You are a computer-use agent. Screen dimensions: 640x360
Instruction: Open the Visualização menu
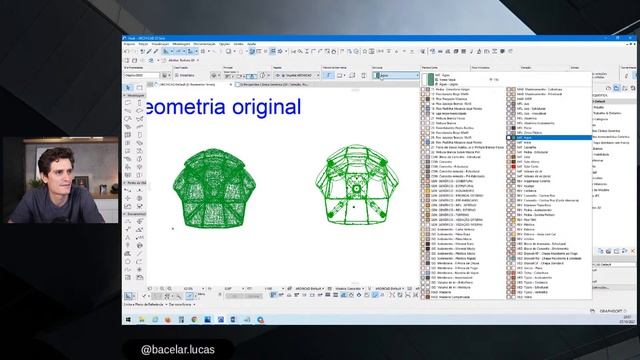(x=160, y=44)
